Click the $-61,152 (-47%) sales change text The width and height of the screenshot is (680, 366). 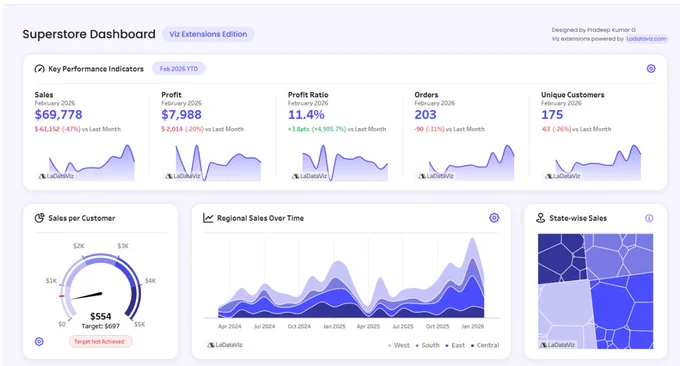(x=58, y=129)
